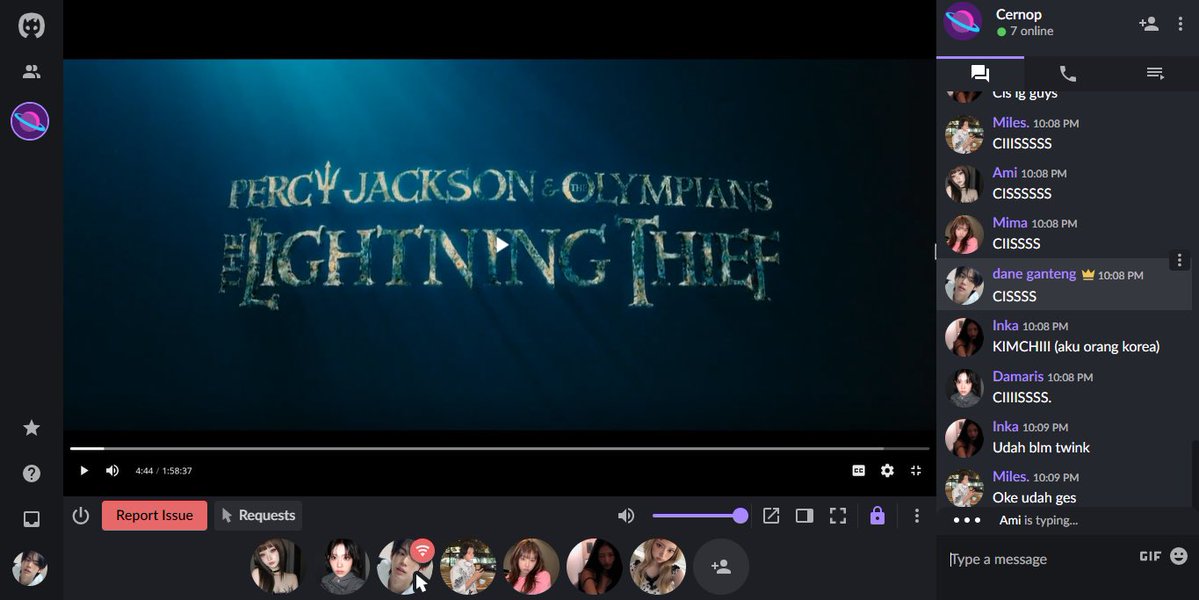Open the Hyperbeam home logo icon

(31, 25)
